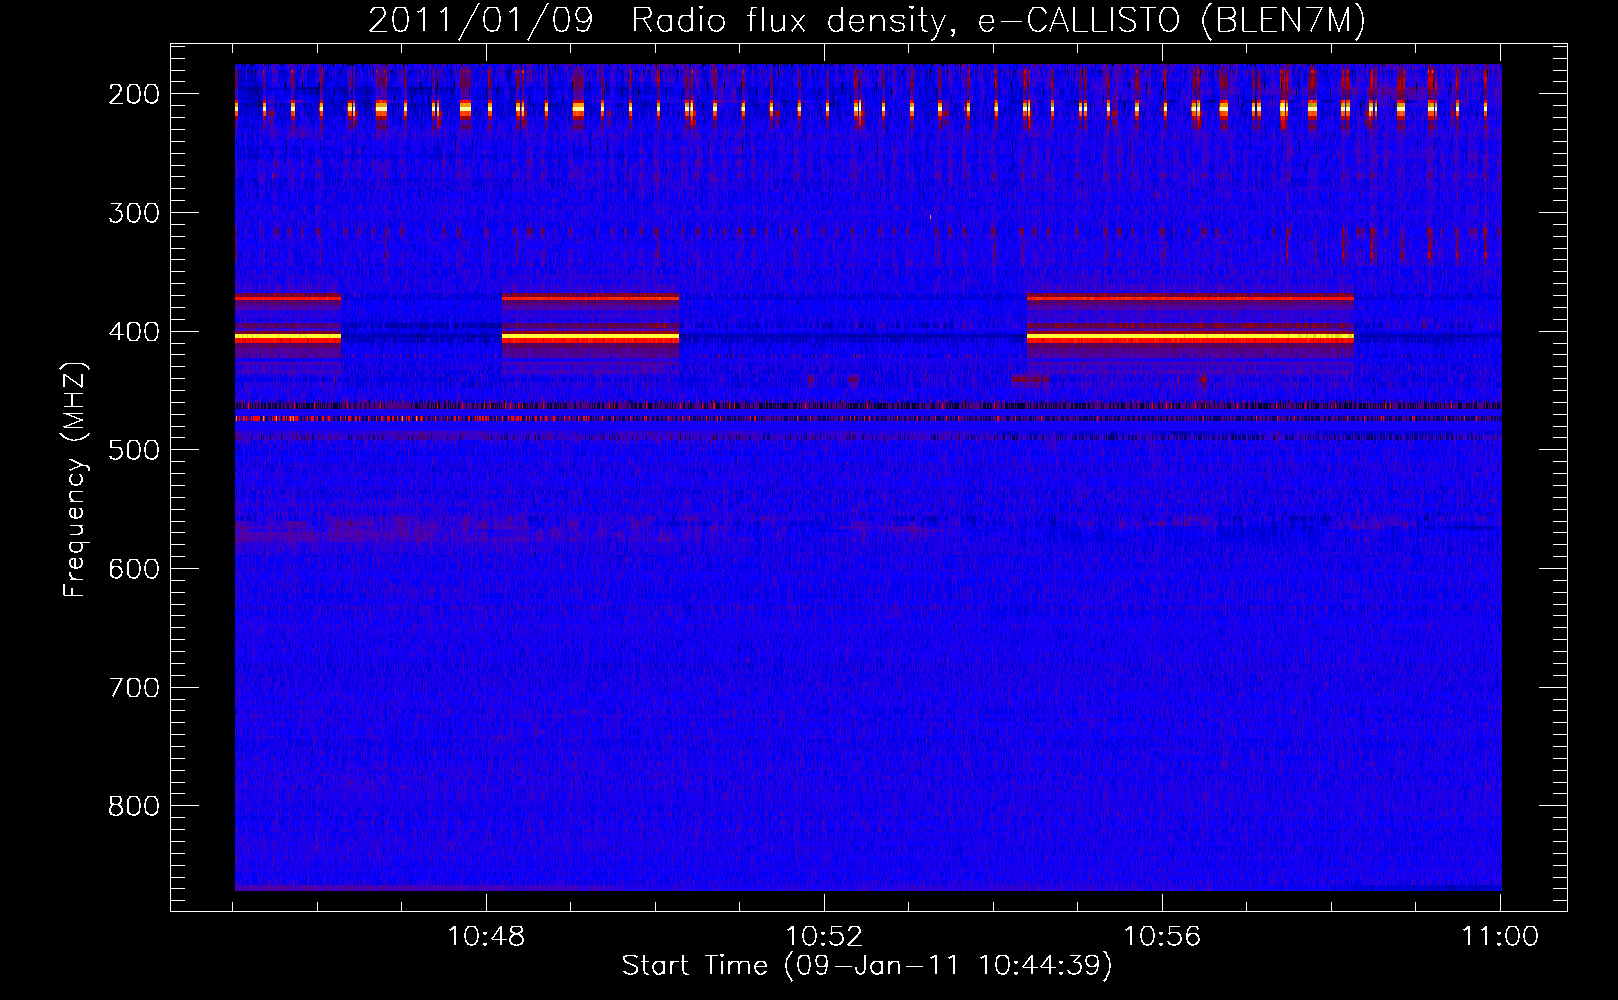The image size is (1618, 1000).
Task: Click the 700 frequency tick label
Action: [x=134, y=688]
